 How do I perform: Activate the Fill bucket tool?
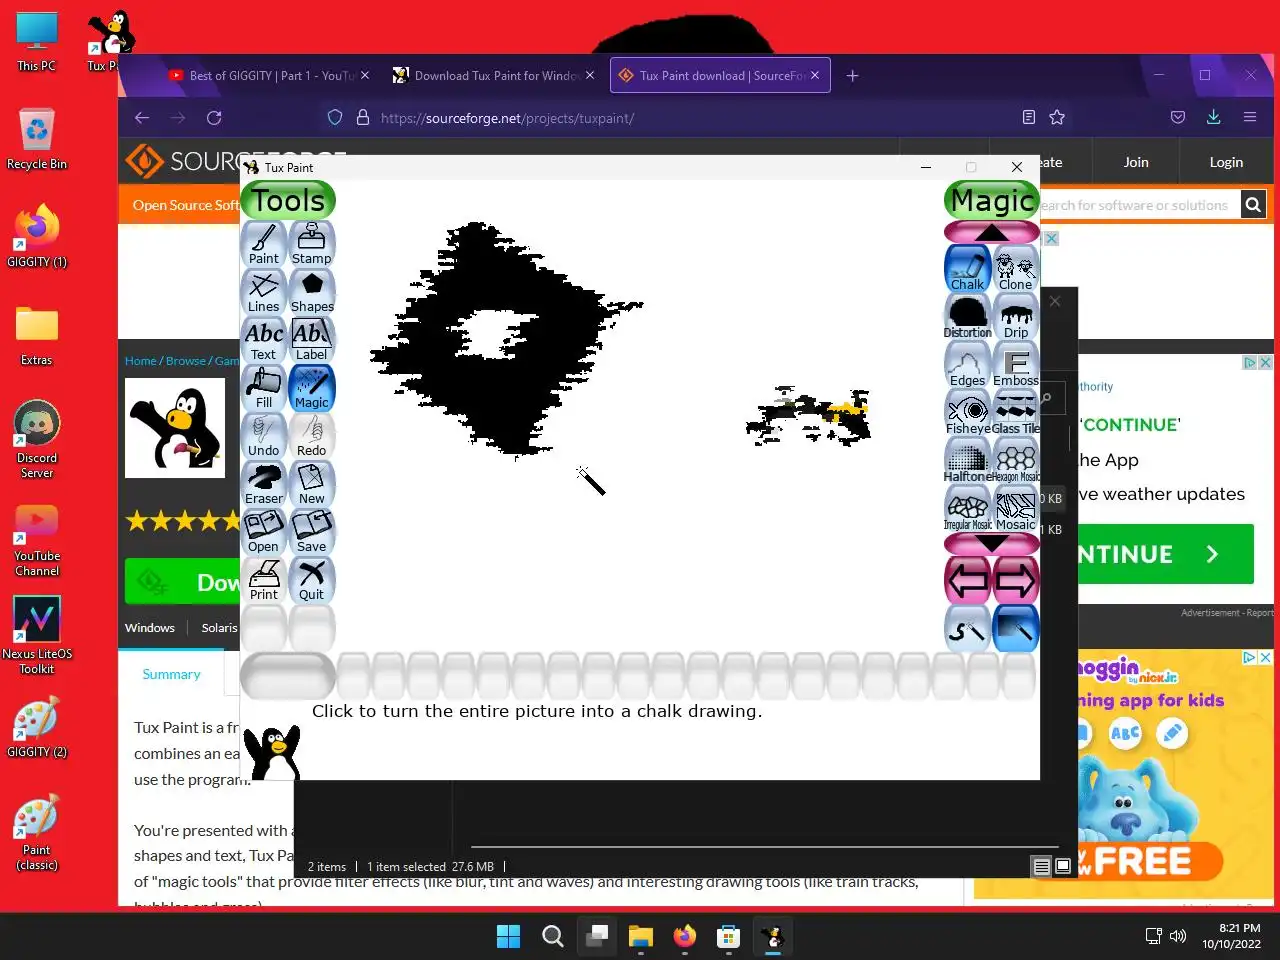pos(264,388)
